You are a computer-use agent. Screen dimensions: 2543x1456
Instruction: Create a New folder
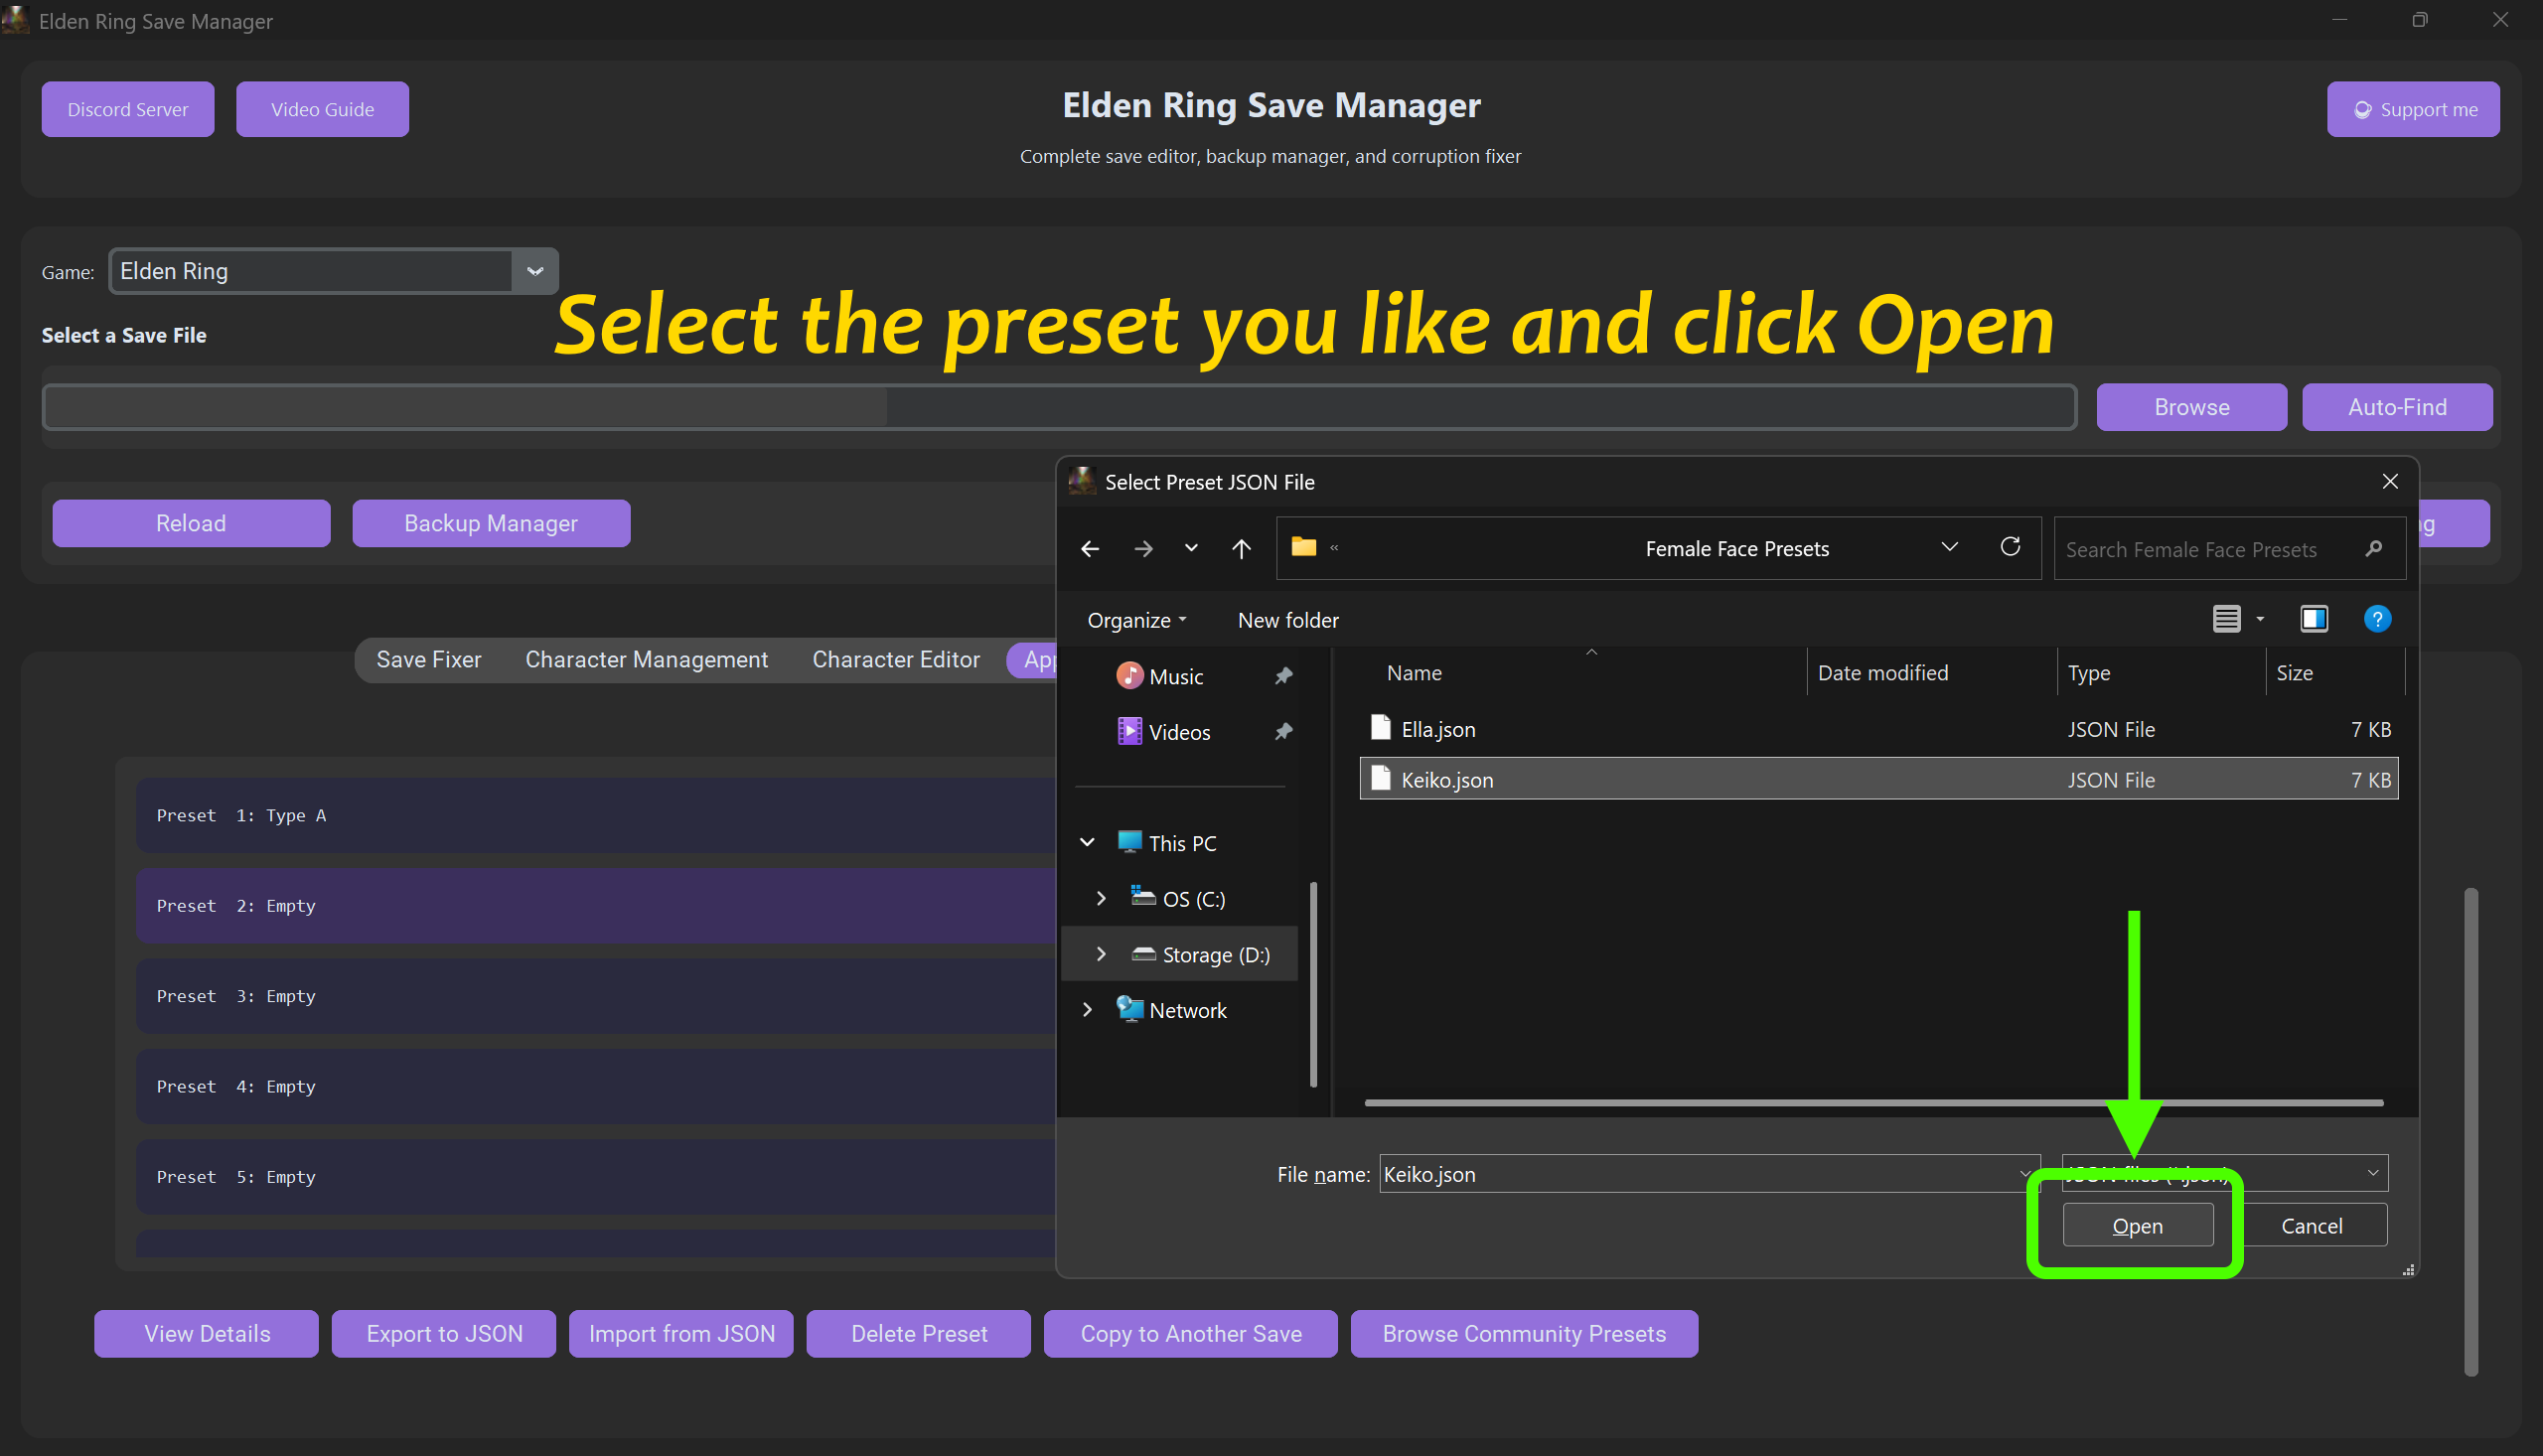pos(1288,620)
